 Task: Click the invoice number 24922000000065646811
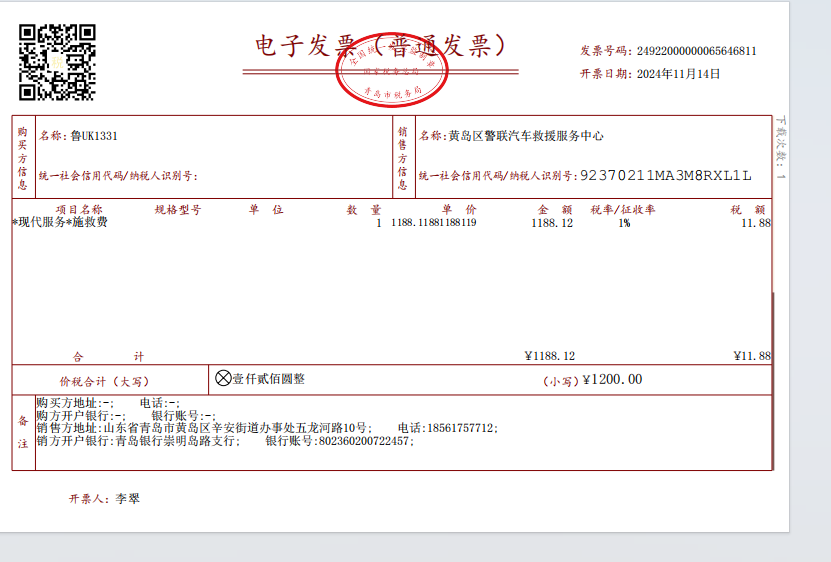[x=696, y=50]
